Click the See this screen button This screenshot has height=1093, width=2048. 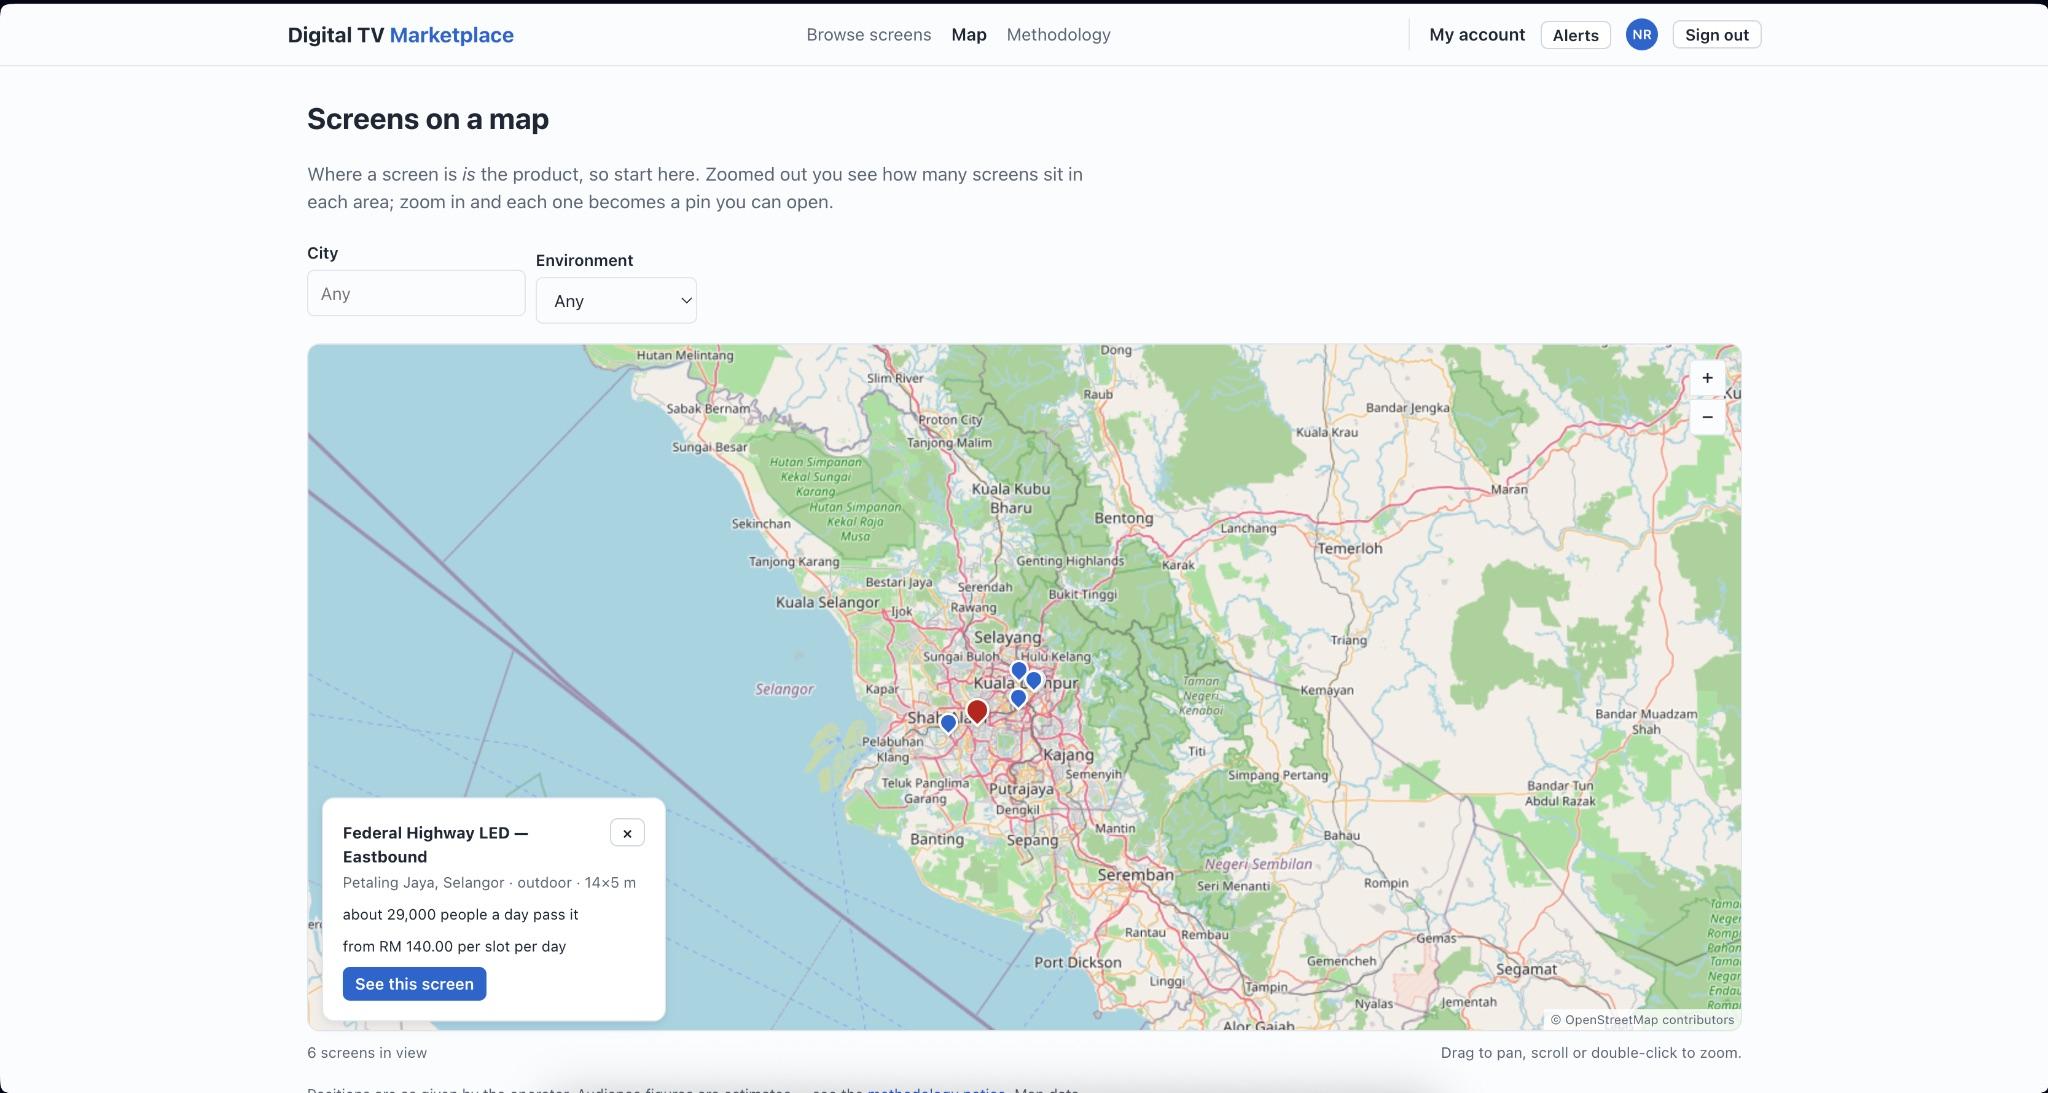(x=414, y=984)
